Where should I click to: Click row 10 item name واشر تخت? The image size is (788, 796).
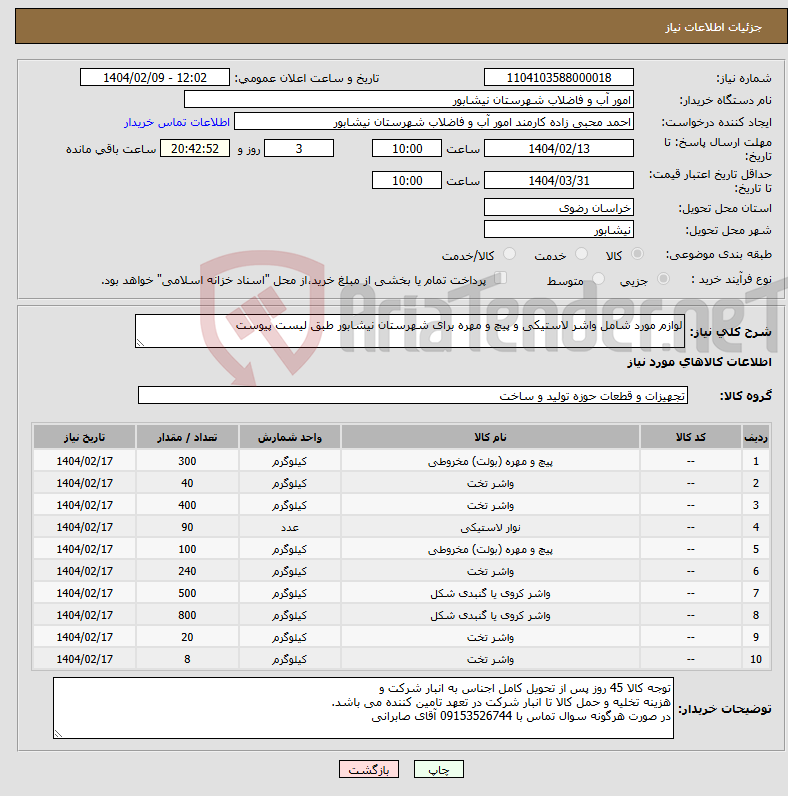click(x=490, y=659)
